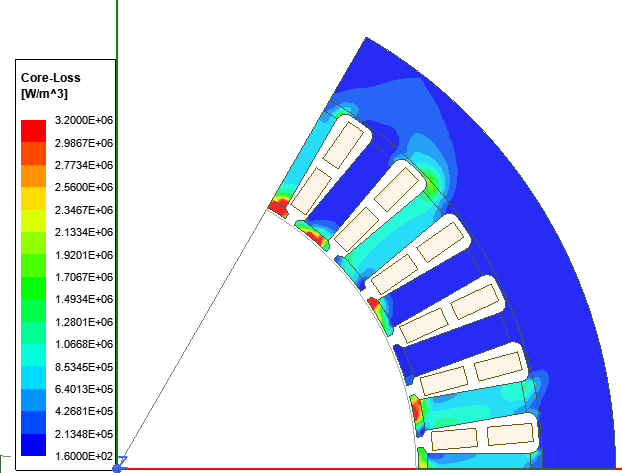Viewport: 622px width, 473px height.
Task: Select the dark blue bottom legend band
Action: (x=33, y=445)
